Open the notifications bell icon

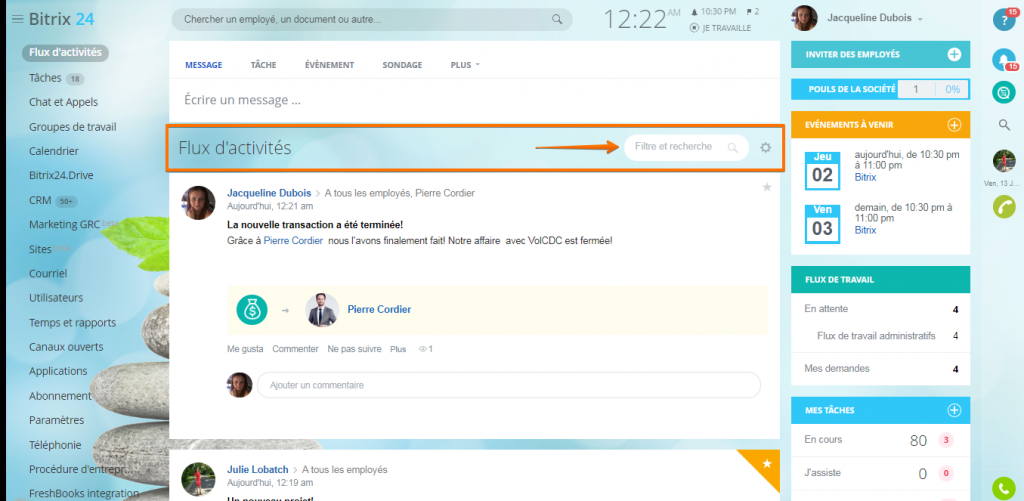click(x=1004, y=59)
